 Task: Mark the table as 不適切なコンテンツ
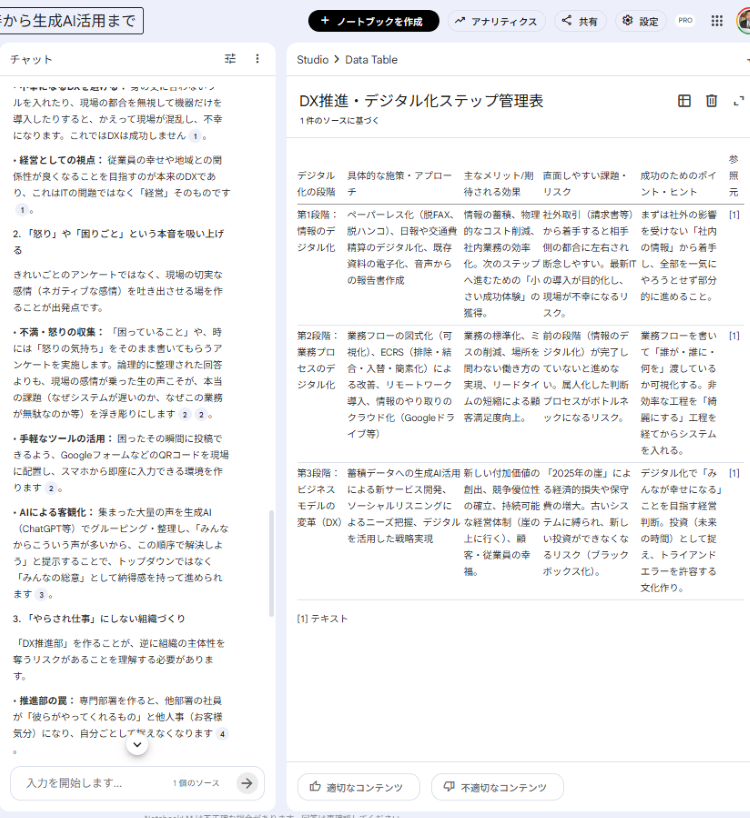coord(497,787)
